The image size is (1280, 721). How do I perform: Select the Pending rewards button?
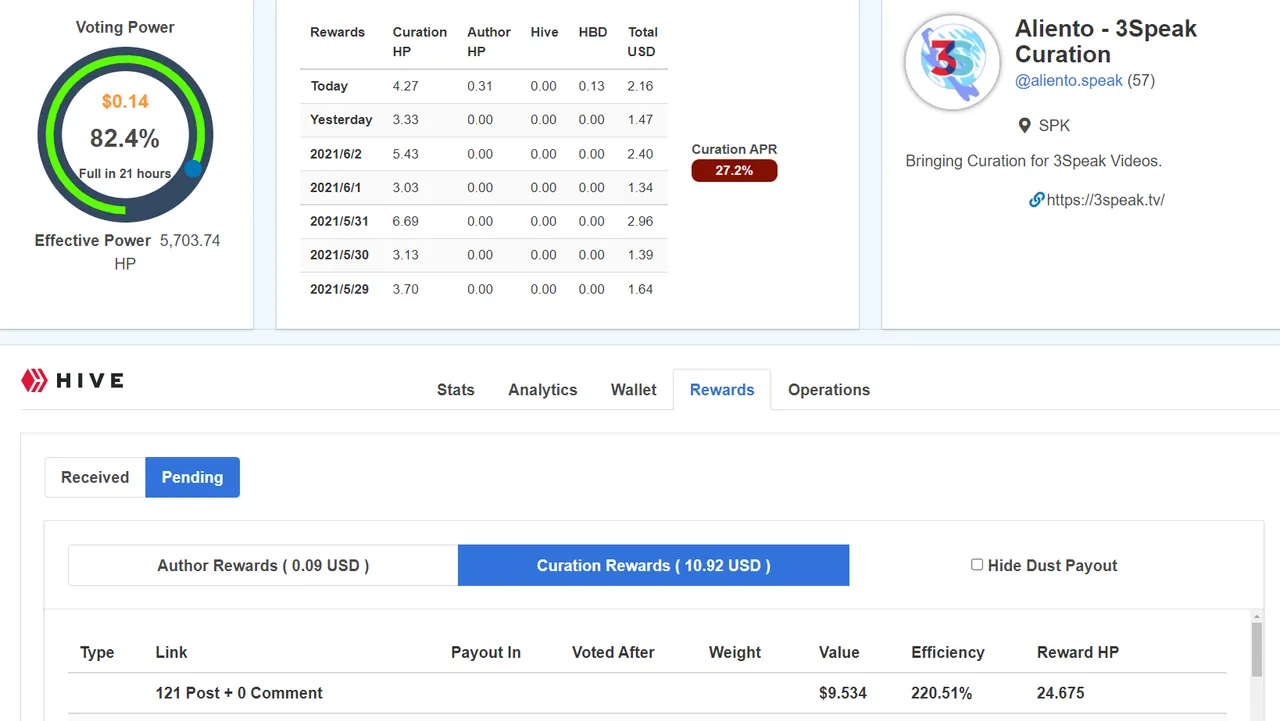click(x=192, y=477)
